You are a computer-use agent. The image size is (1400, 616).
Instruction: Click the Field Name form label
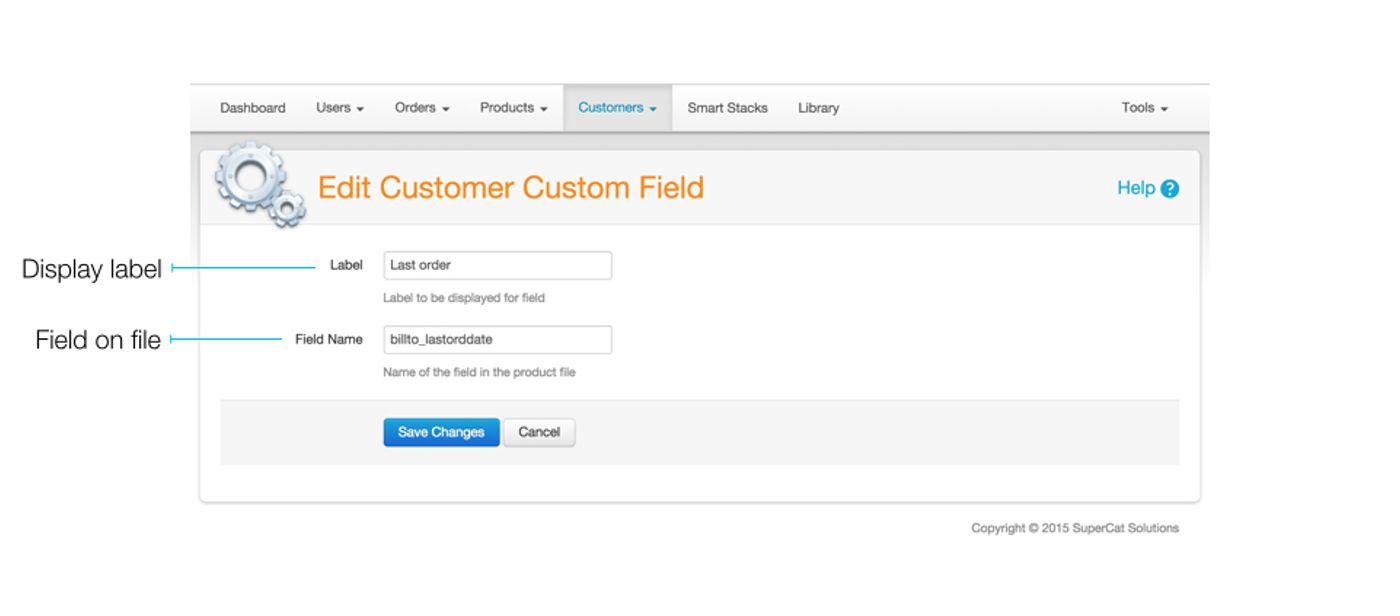point(329,339)
